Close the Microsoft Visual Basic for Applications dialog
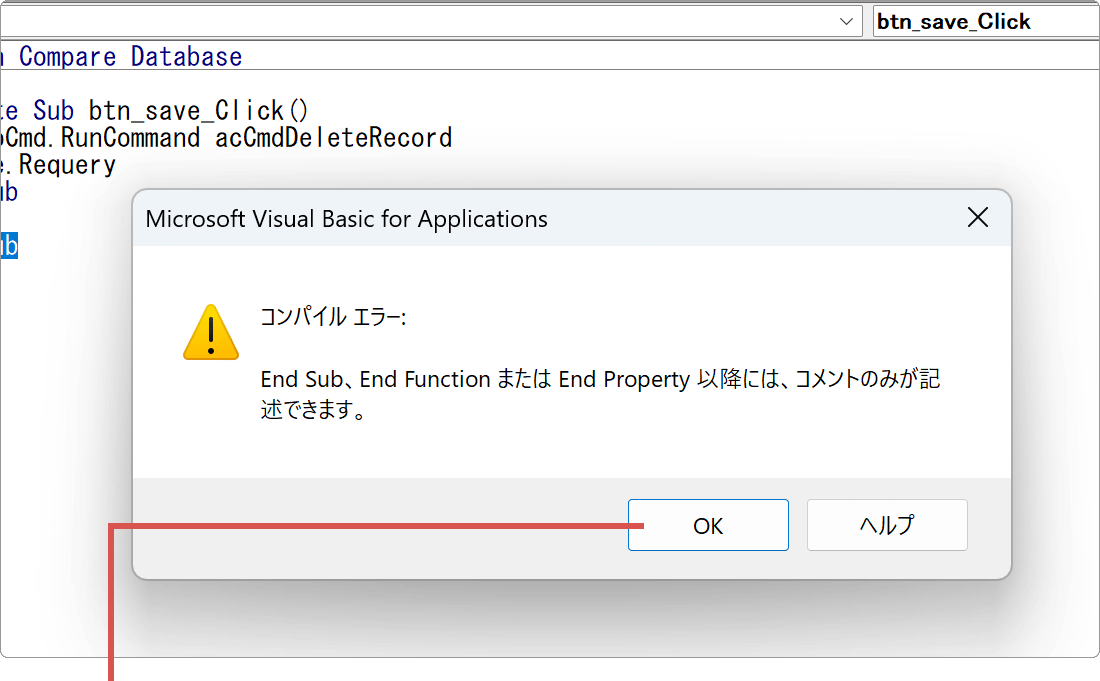The image size is (1100, 681). pos(977,218)
